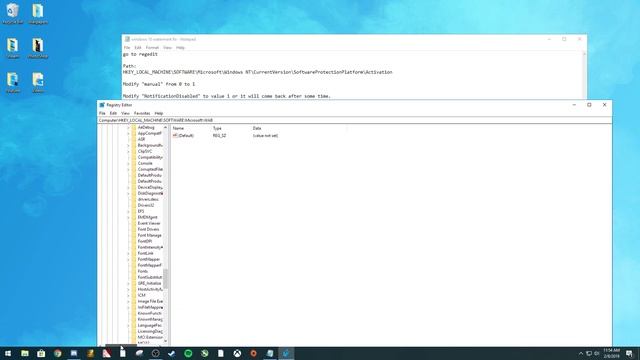Expand the Image File Execution key arrow
Viewport: 640px width, 360px height.
(x=129, y=301)
